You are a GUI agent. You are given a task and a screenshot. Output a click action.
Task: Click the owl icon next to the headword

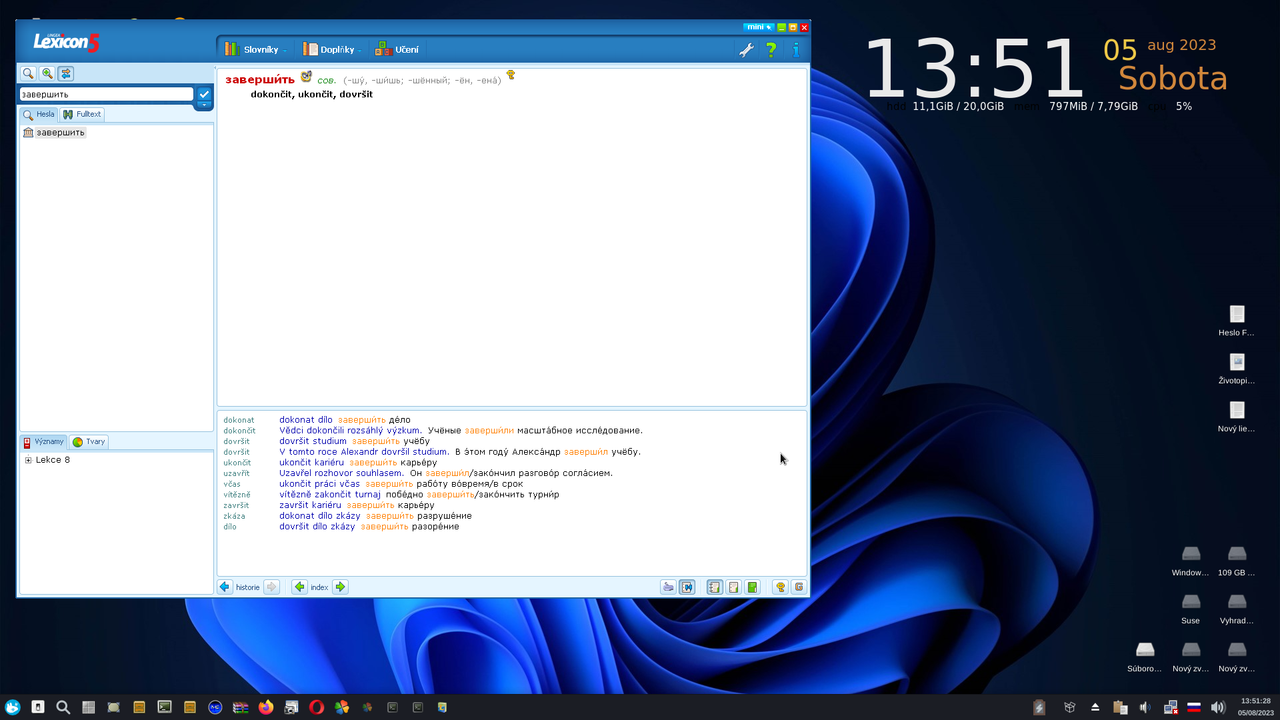tap(307, 76)
